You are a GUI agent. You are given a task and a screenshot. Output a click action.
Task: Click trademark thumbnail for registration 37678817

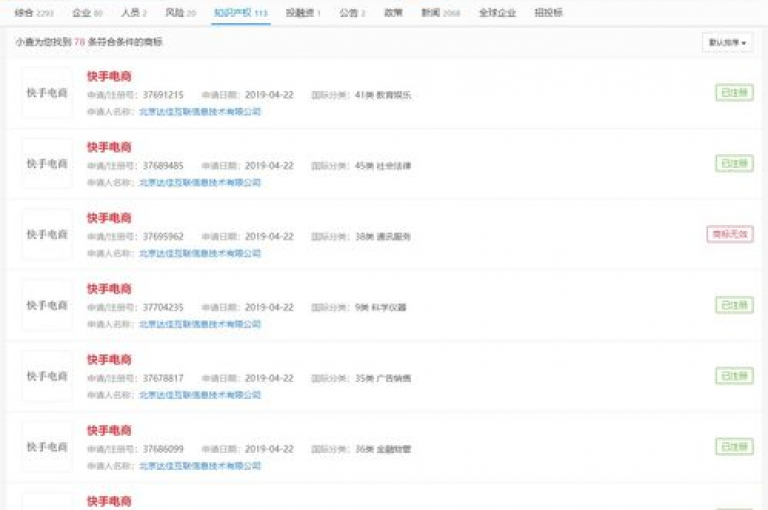tap(47, 376)
